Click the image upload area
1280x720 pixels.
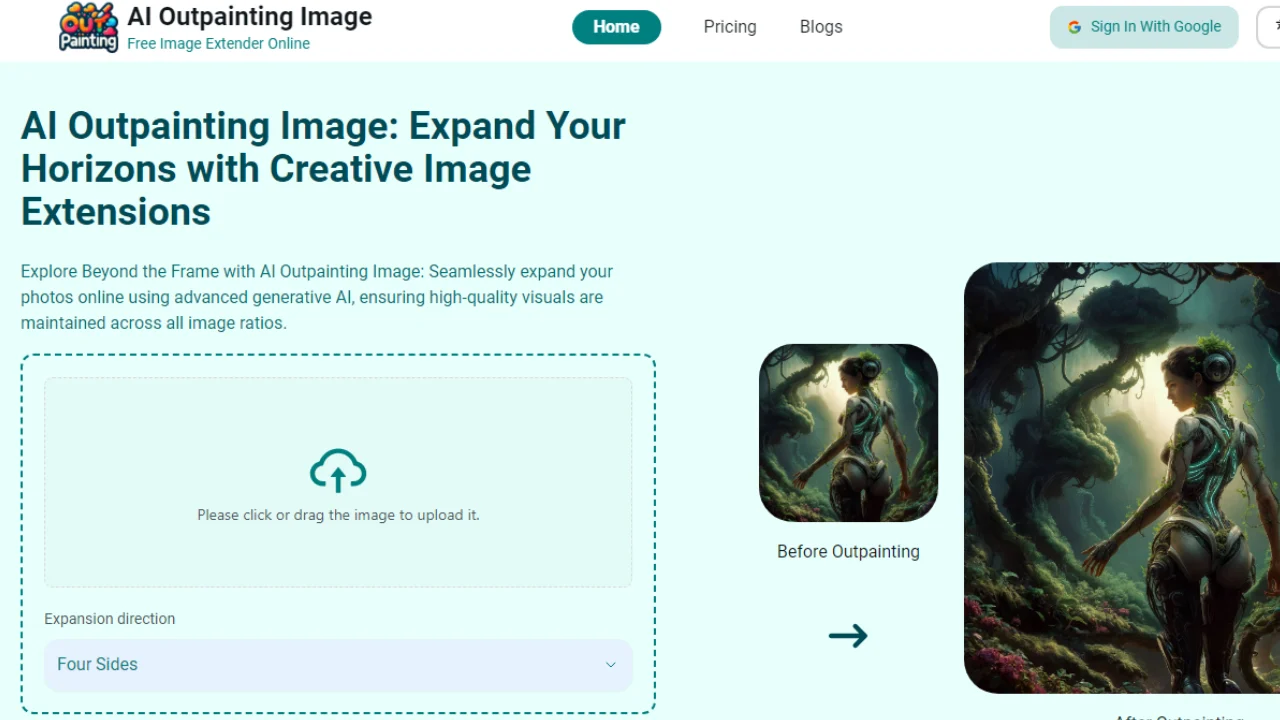pos(338,481)
